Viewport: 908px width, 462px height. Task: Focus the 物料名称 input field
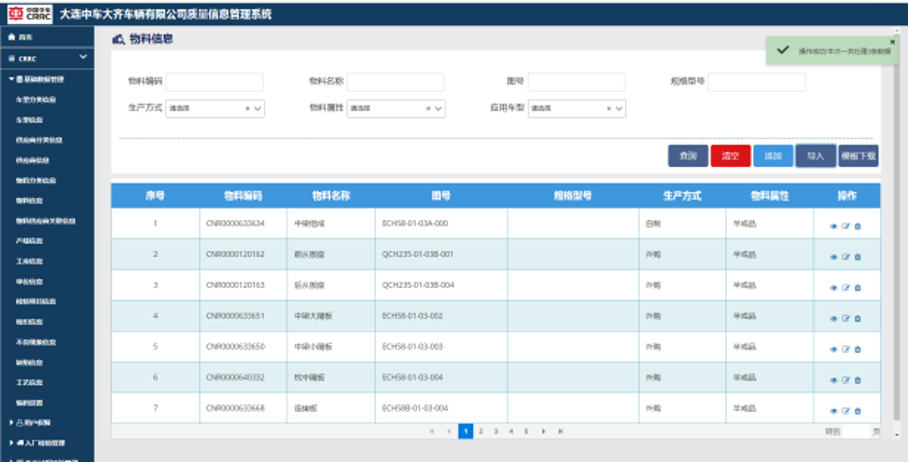(396, 82)
